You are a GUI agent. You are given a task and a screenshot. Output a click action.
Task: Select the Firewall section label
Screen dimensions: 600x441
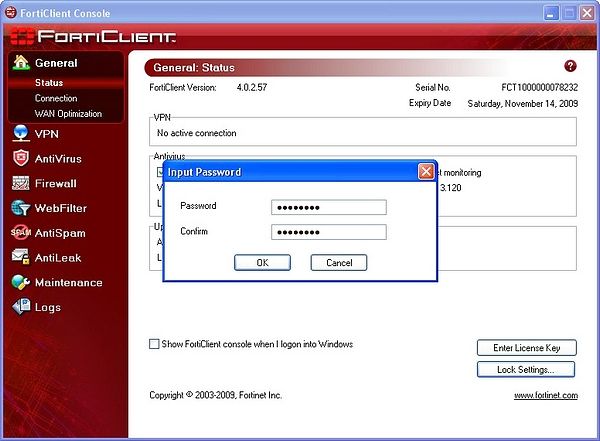56,184
